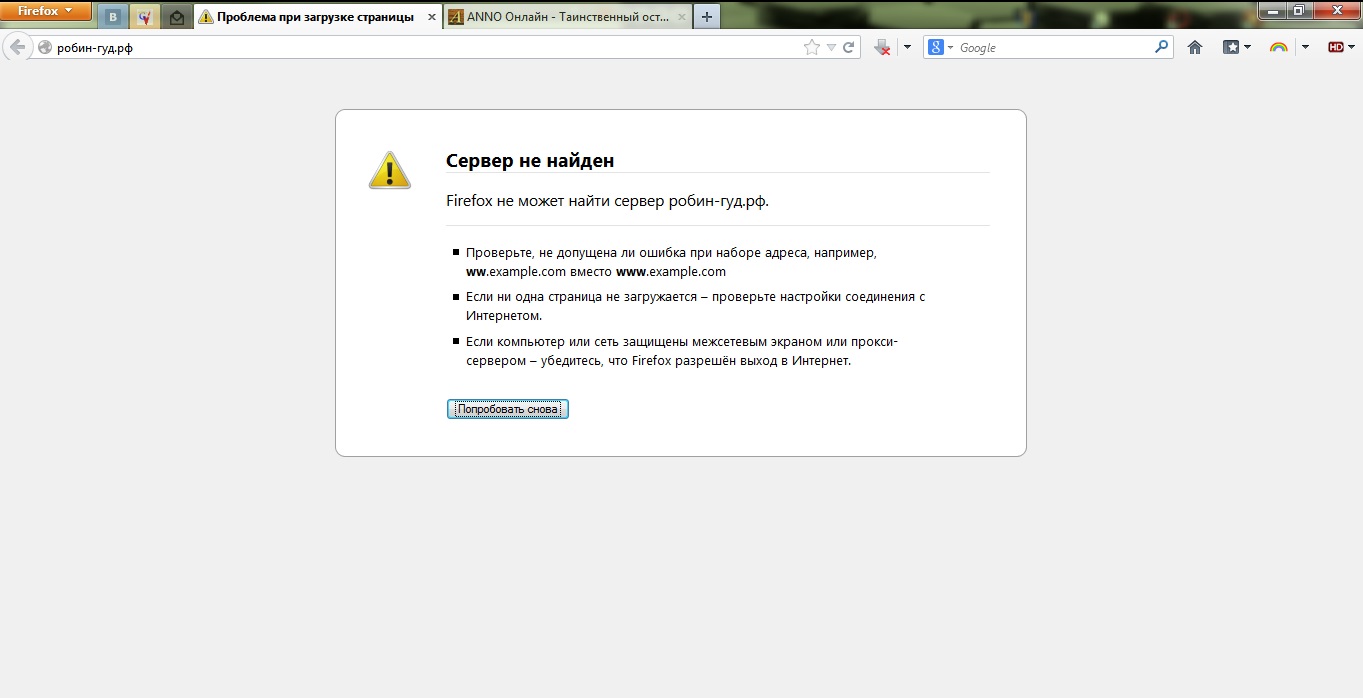Switch to the pinned red checkmark tab
This screenshot has height=698, width=1363.
click(145, 17)
